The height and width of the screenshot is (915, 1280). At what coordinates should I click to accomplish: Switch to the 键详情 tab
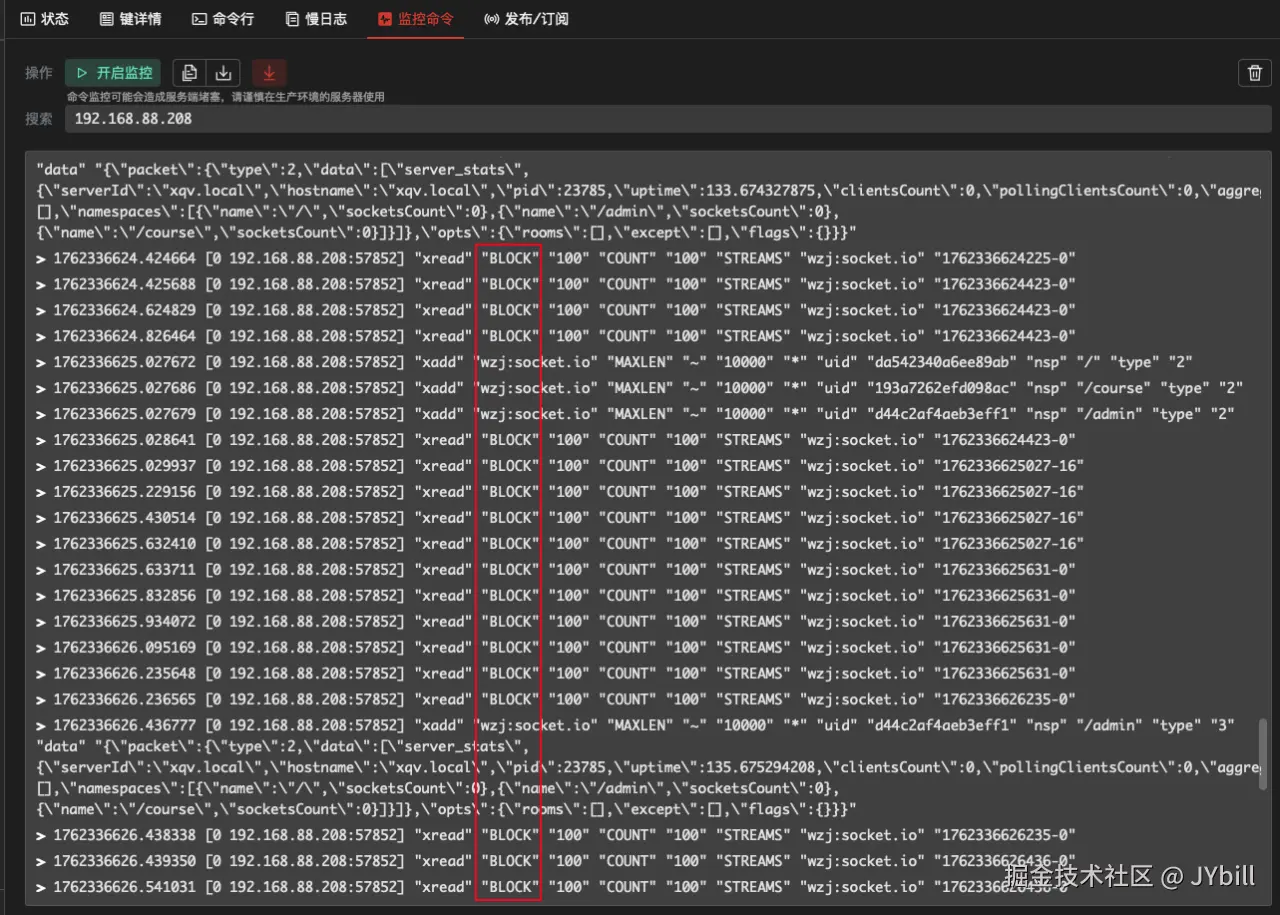pyautogui.click(x=130, y=19)
